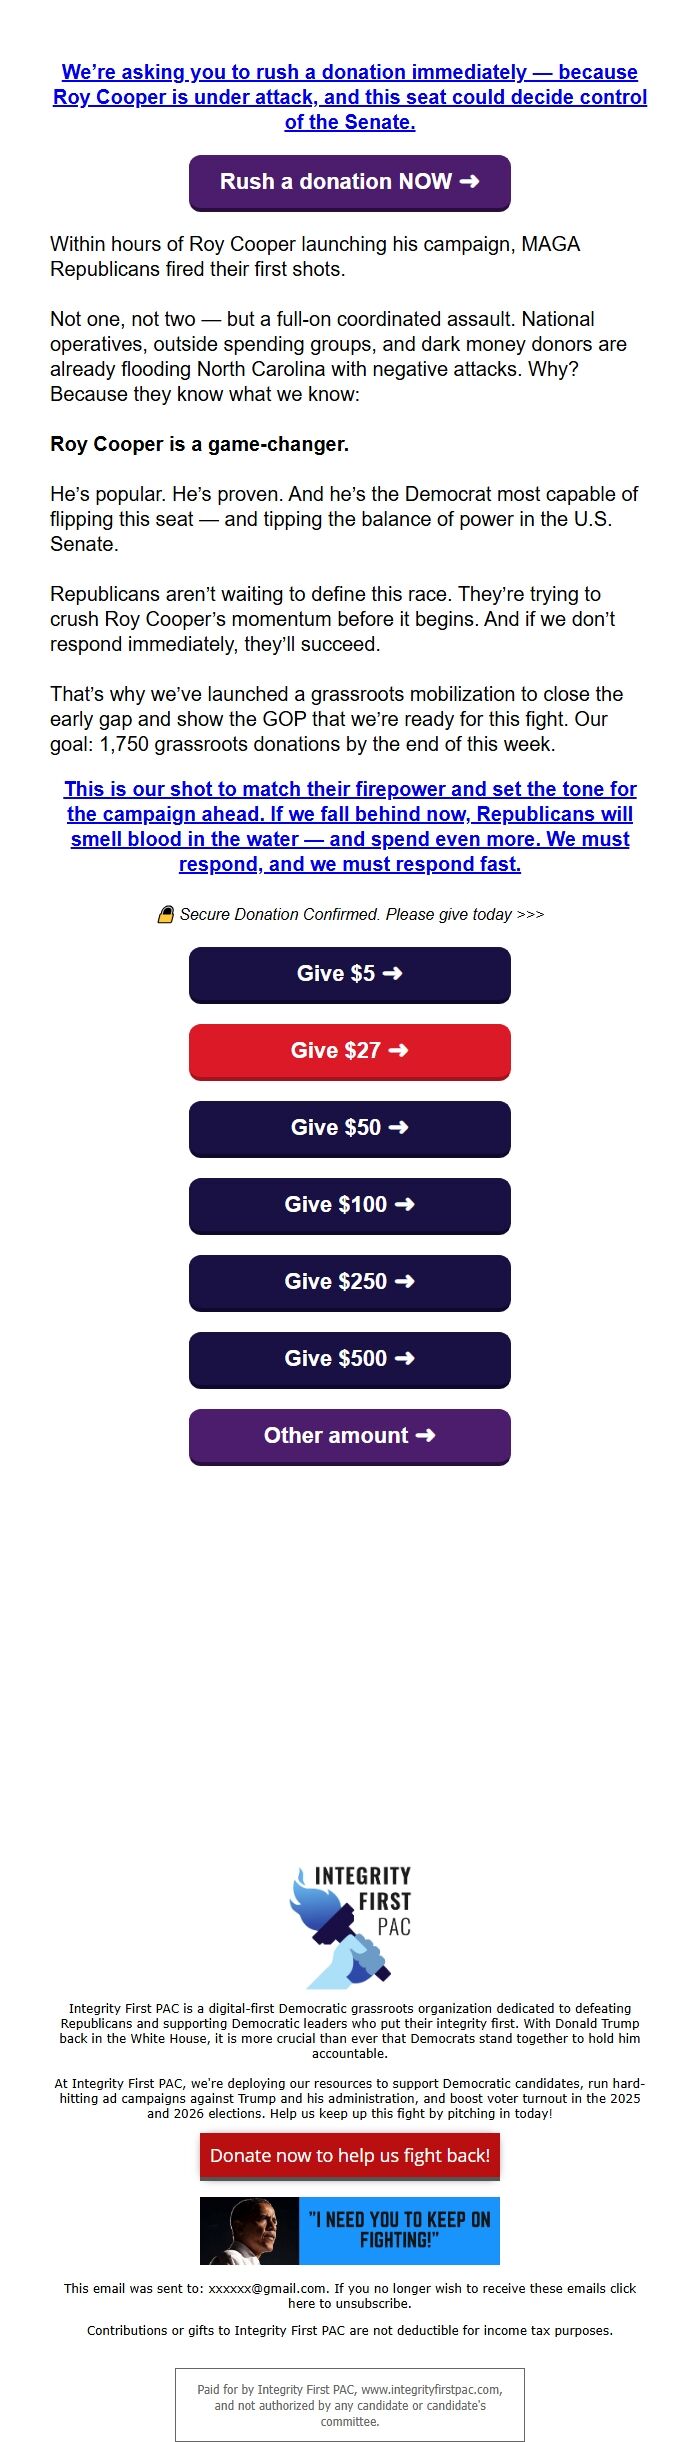The width and height of the screenshot is (700, 2442).
Task: Donate with the Give $50 button
Action: [349, 1128]
